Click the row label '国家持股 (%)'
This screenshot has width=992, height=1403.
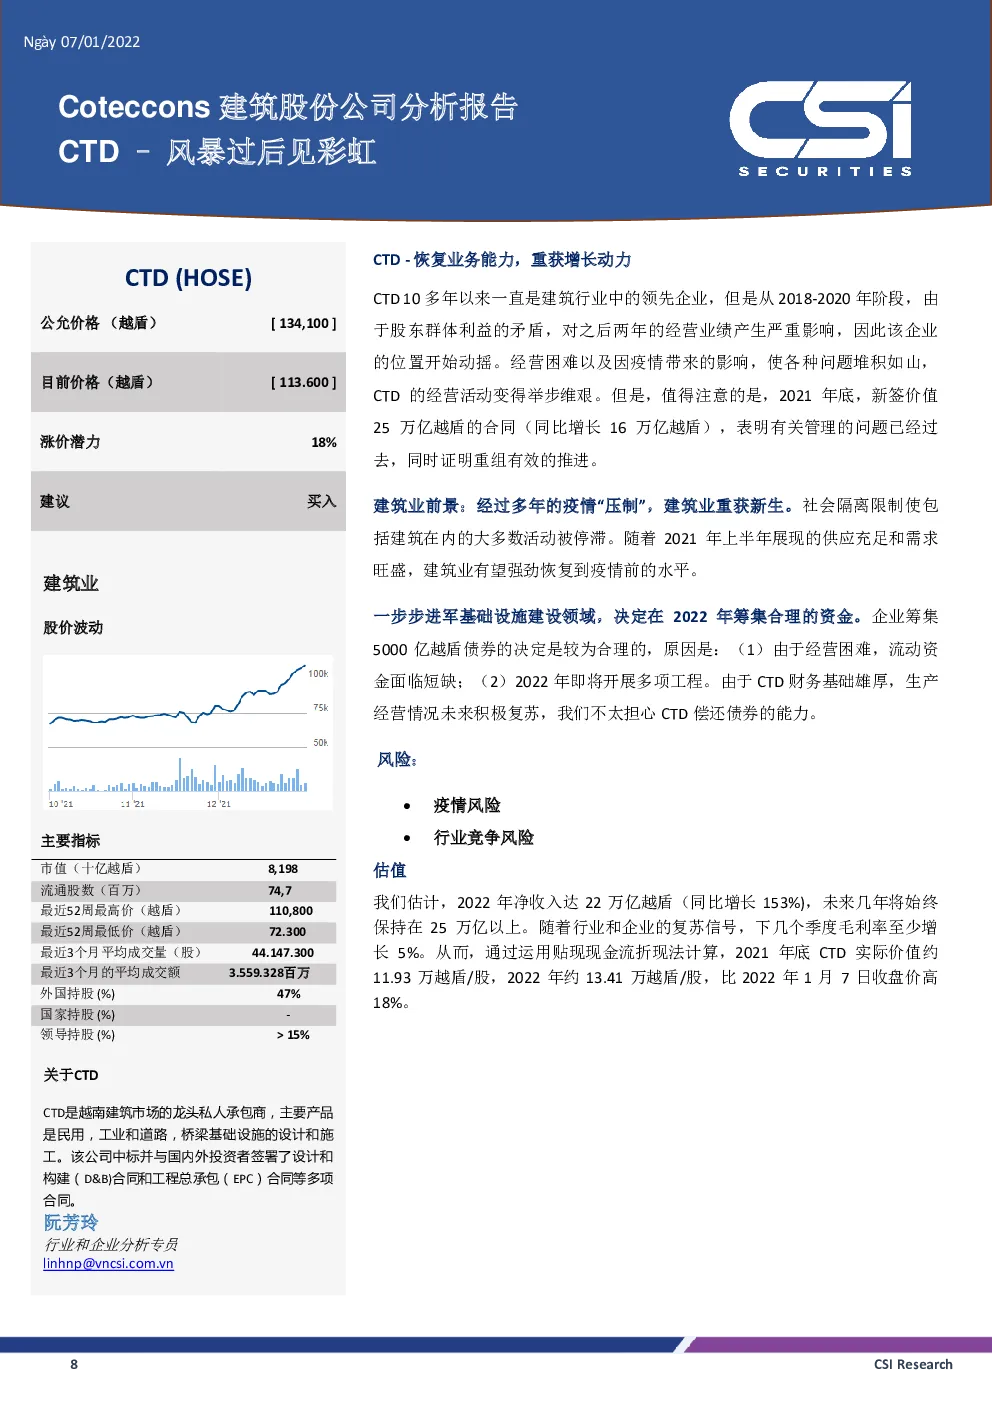pyautogui.click(x=78, y=1014)
